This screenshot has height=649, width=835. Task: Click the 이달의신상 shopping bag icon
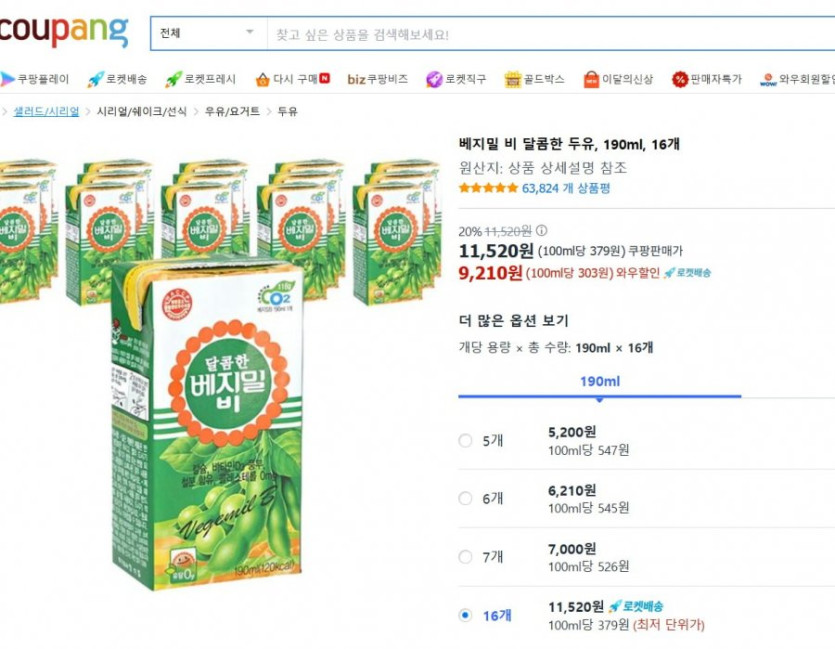point(591,79)
